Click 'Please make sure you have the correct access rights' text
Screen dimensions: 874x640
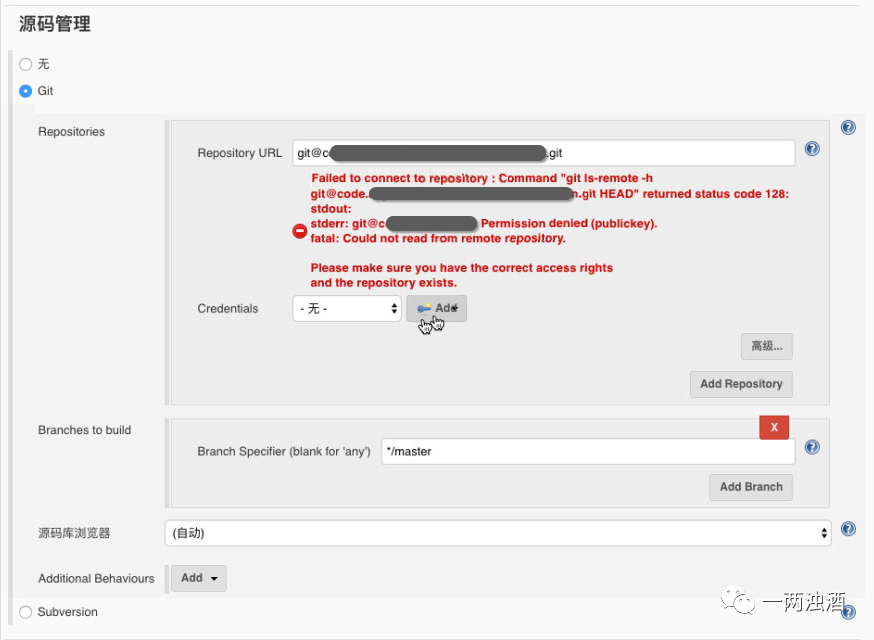(462, 268)
